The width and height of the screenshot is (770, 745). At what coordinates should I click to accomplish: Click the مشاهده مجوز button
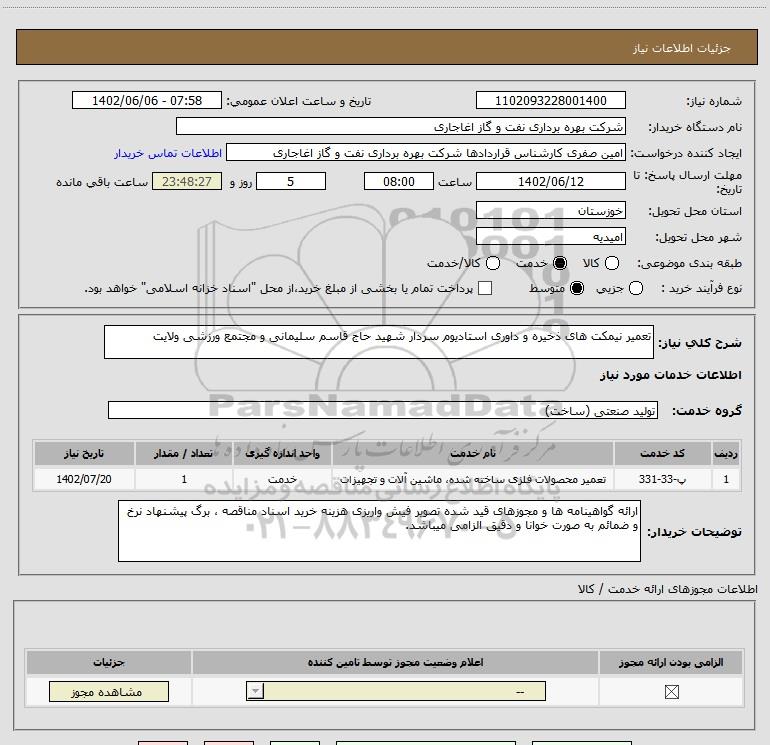pos(109,691)
